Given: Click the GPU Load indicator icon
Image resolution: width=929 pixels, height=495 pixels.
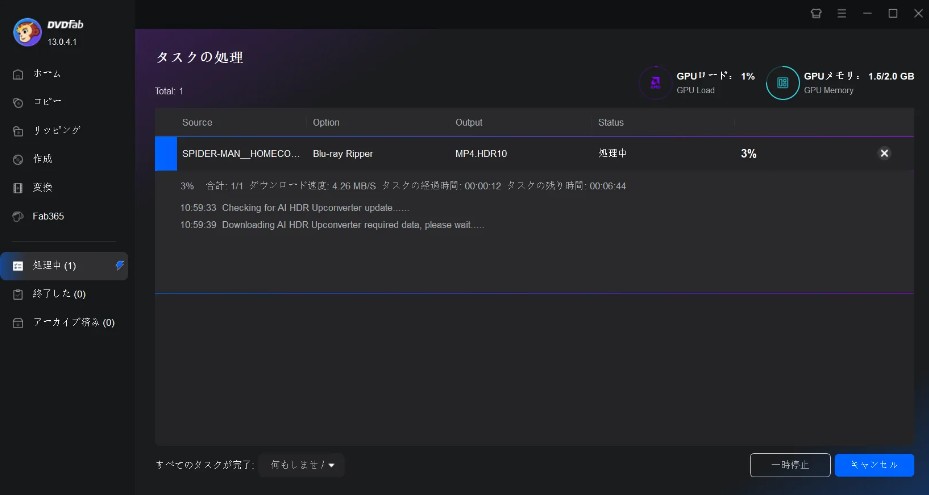Looking at the screenshot, I should point(655,82).
